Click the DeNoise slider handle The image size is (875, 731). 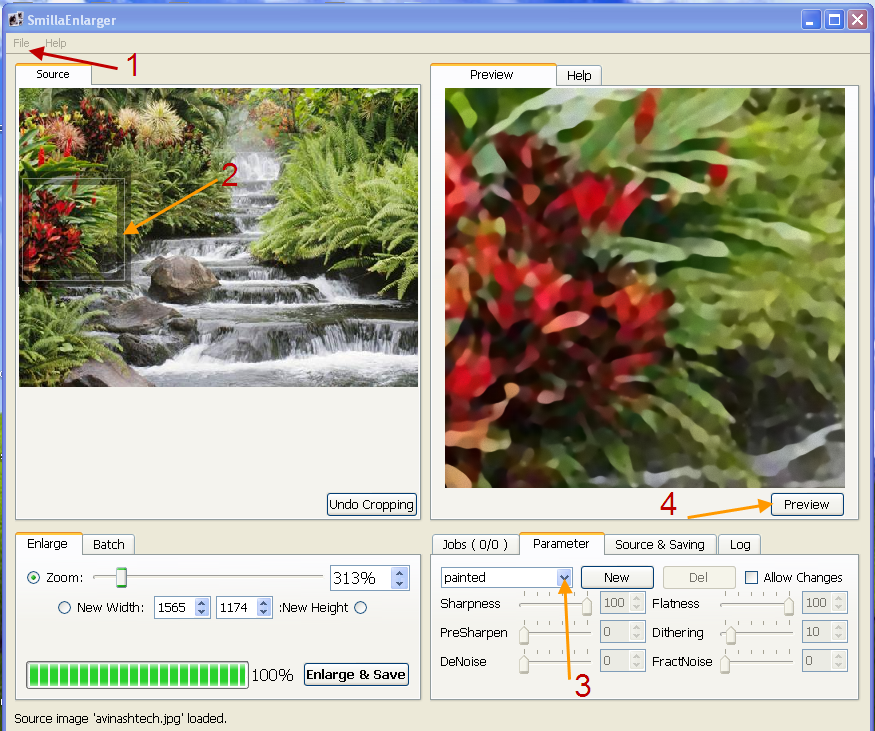[x=524, y=663]
